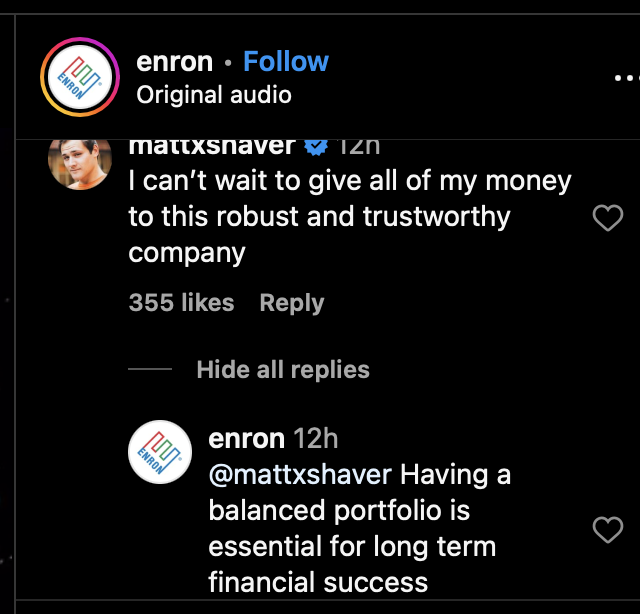The image size is (640, 614).
Task: Open the more options three-dot menu
Action: (625, 78)
